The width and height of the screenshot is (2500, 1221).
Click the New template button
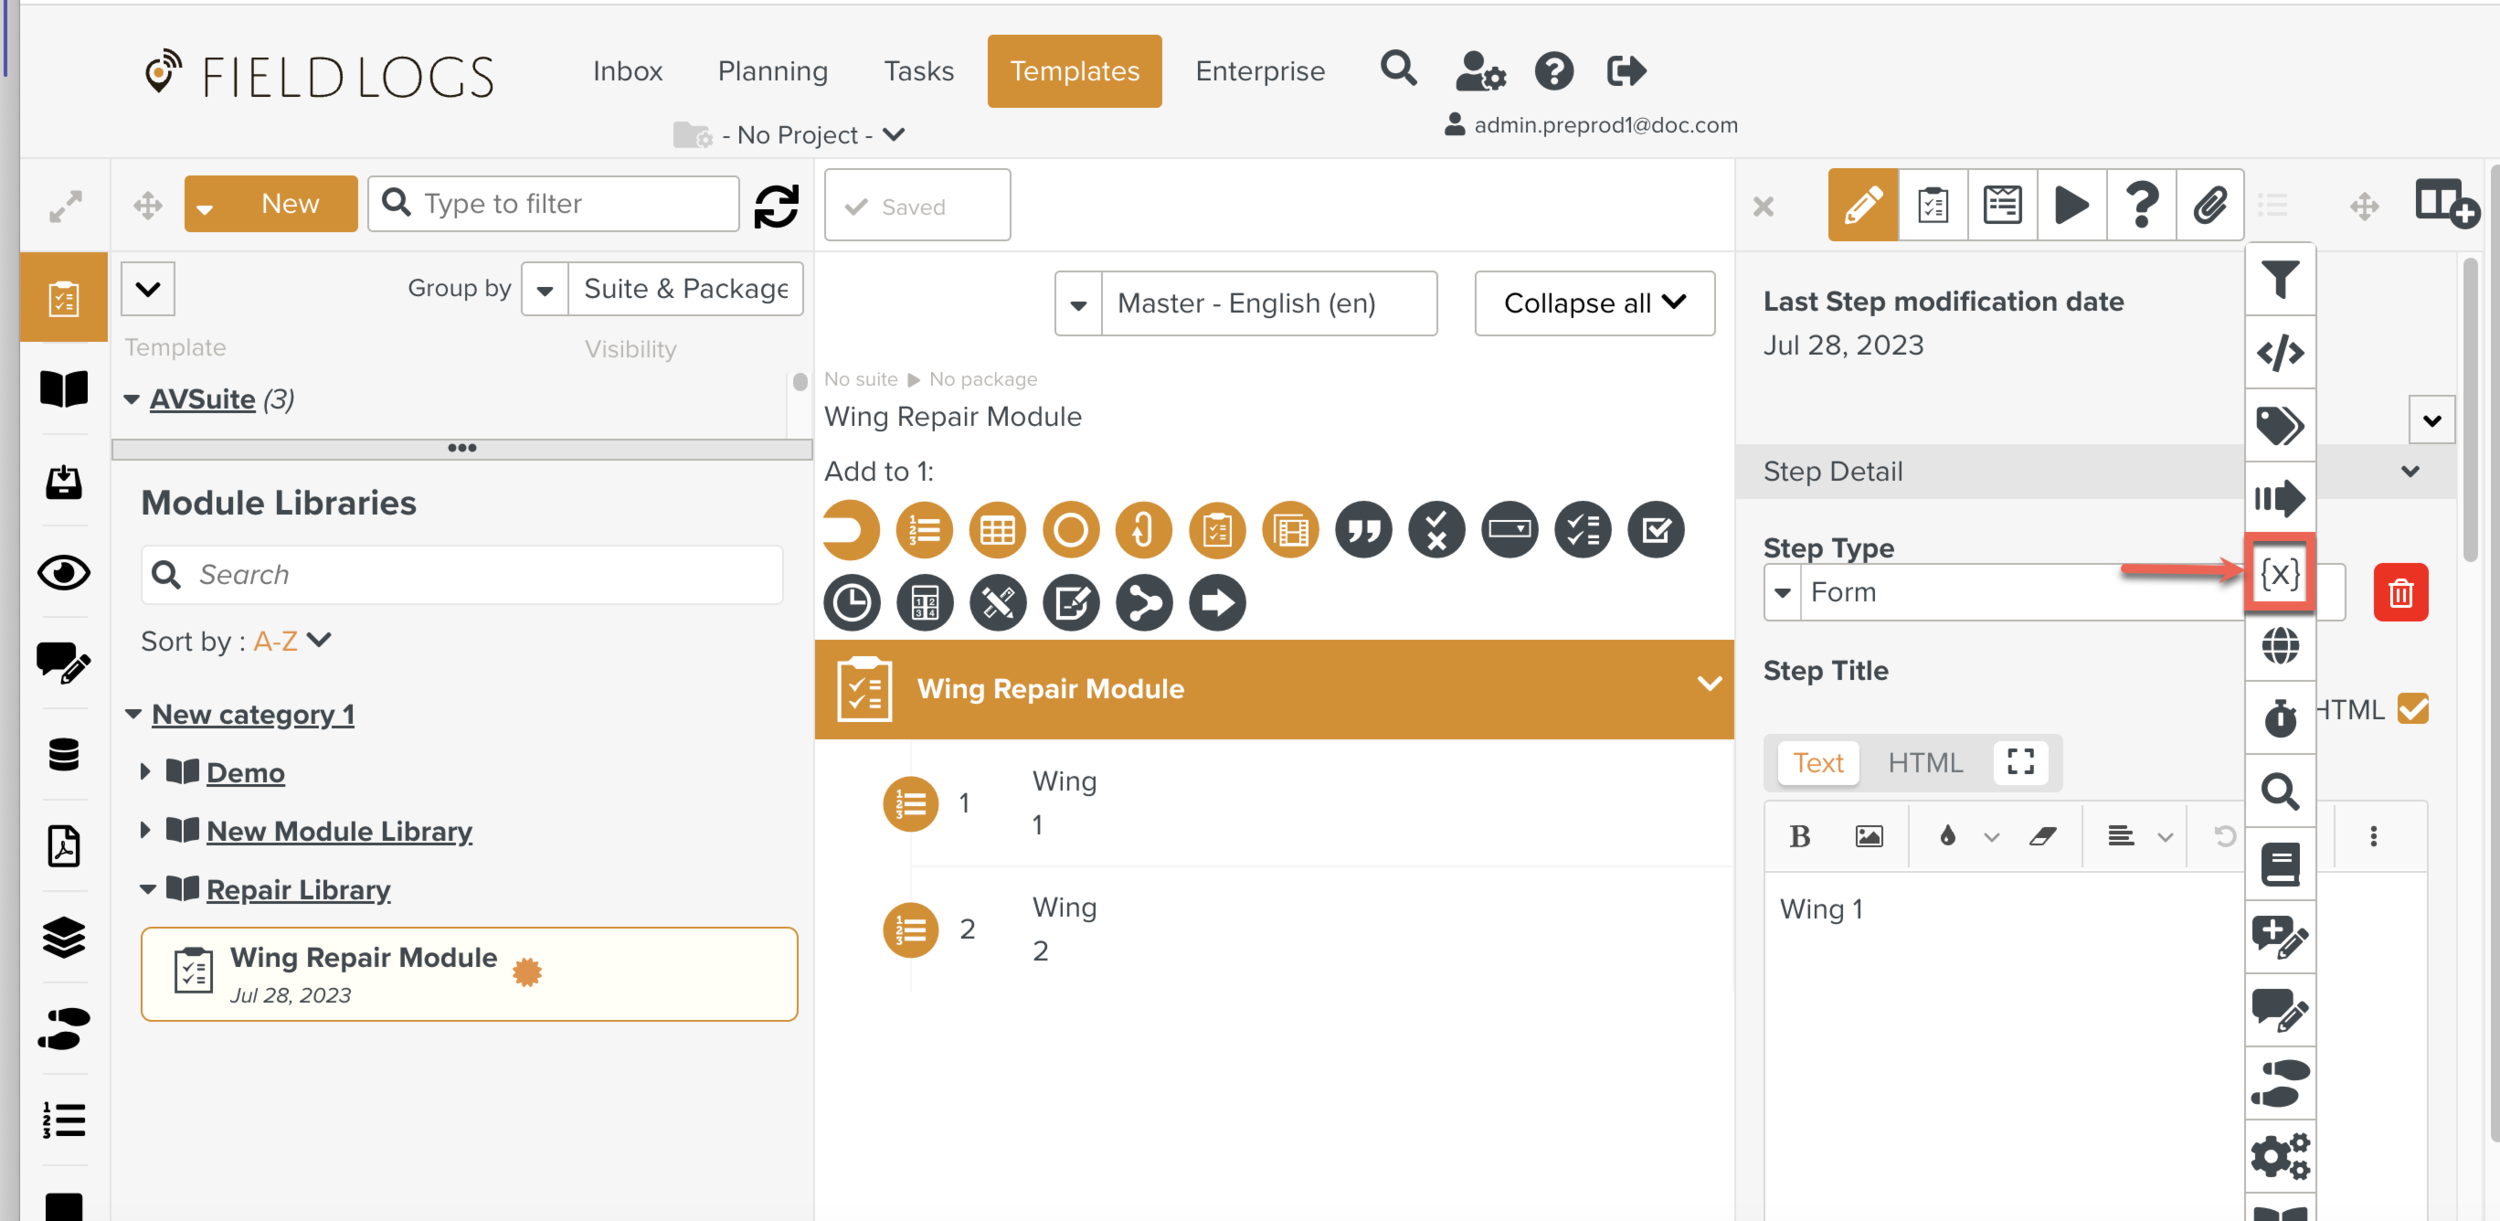[290, 204]
